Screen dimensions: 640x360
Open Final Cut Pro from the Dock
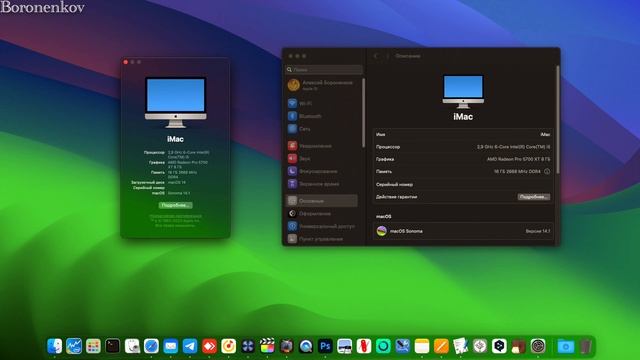267,347
